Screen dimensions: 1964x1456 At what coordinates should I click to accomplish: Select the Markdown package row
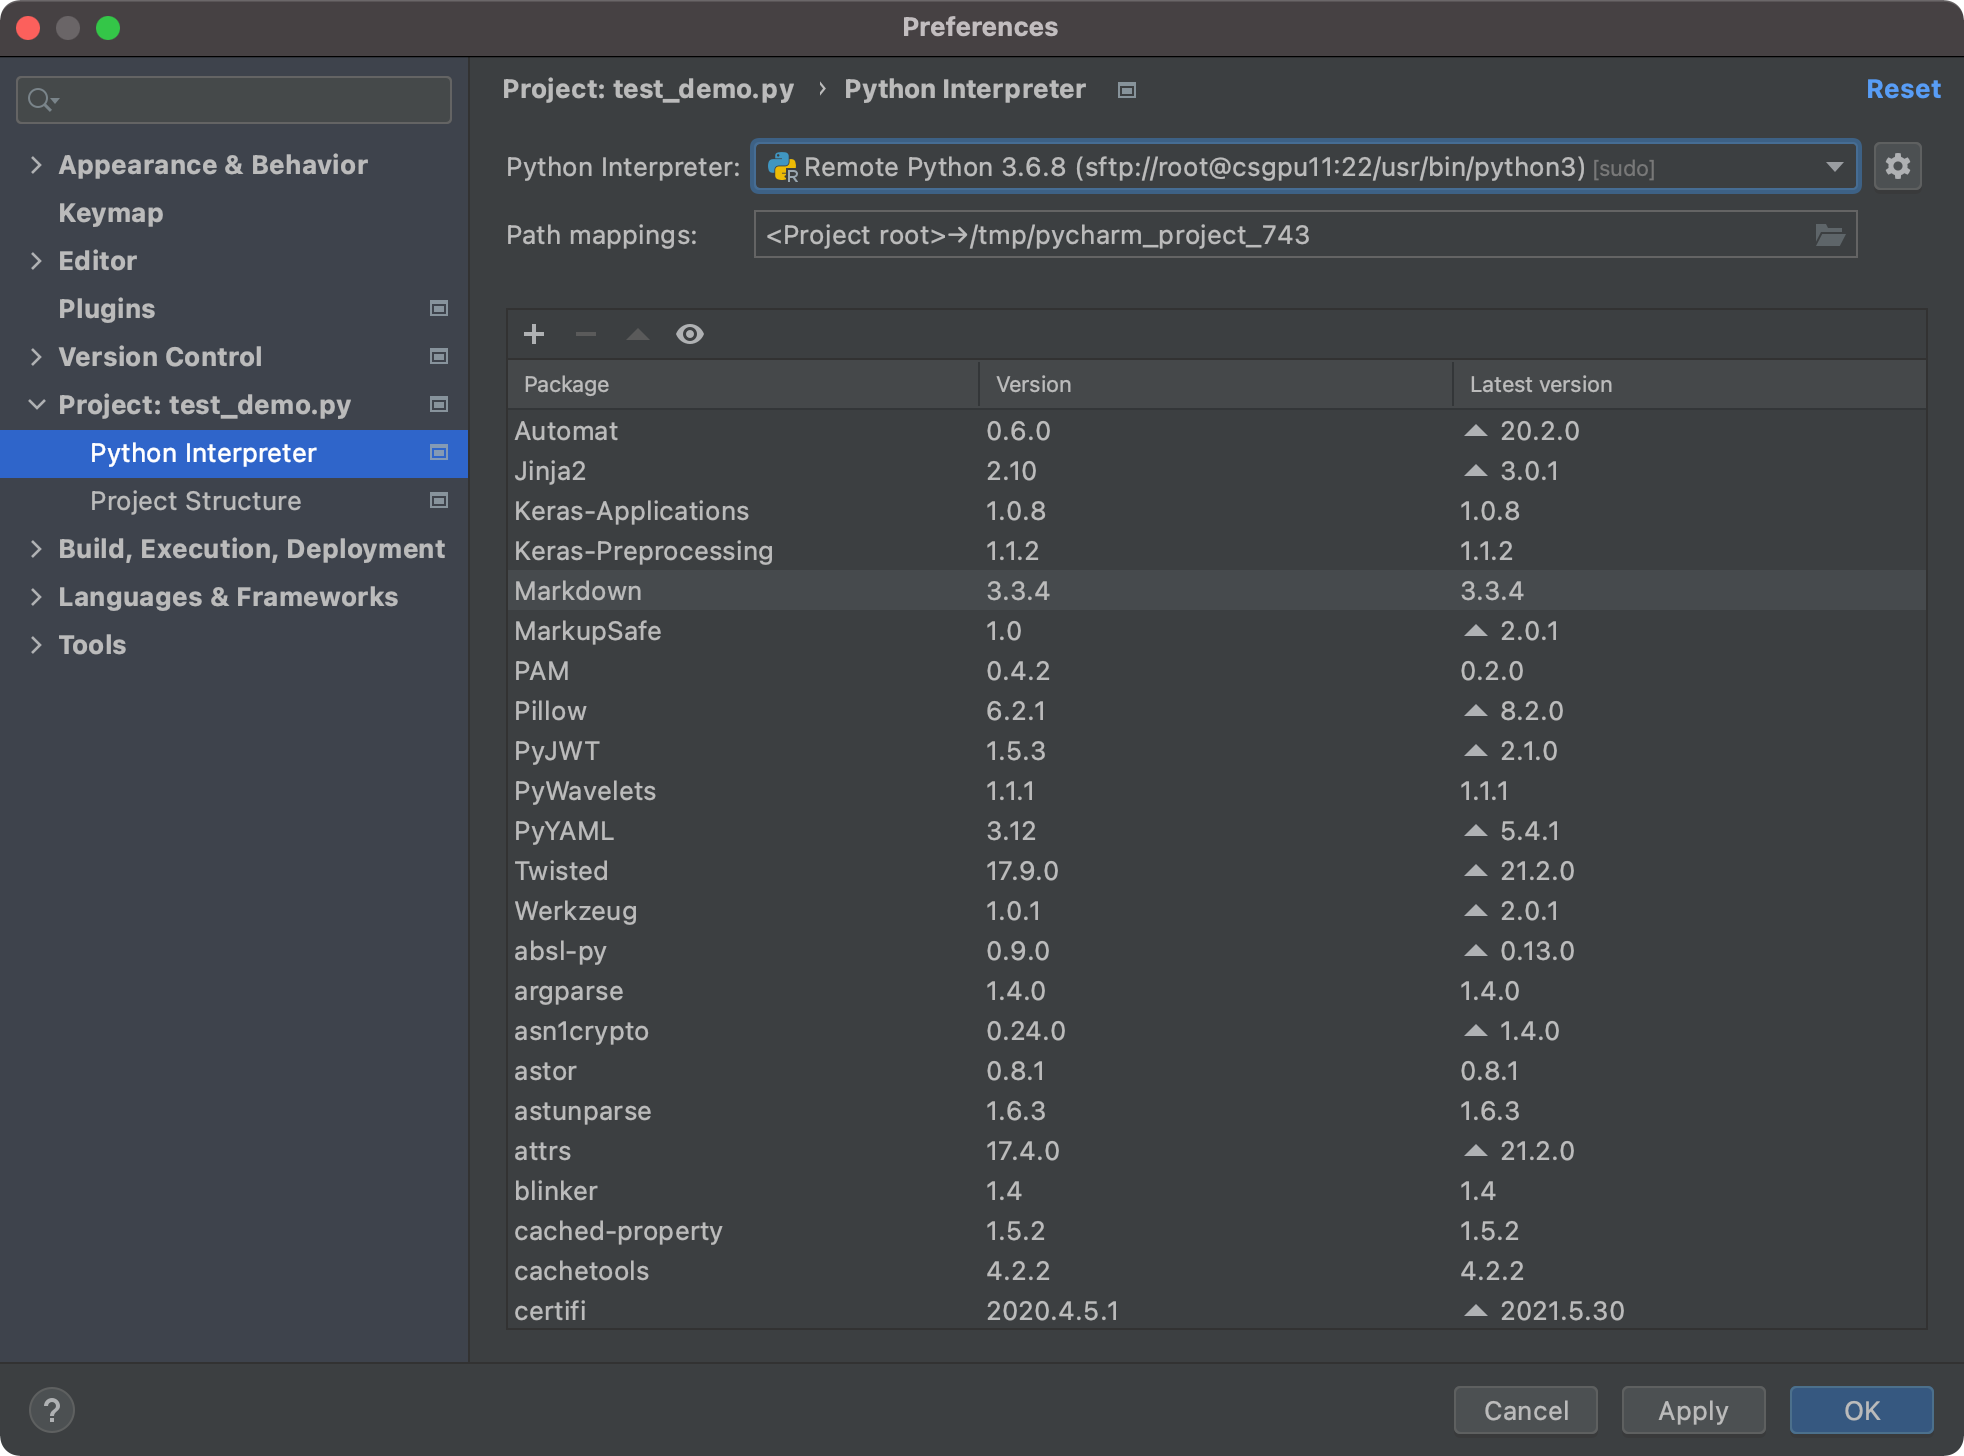[x=1216, y=591]
